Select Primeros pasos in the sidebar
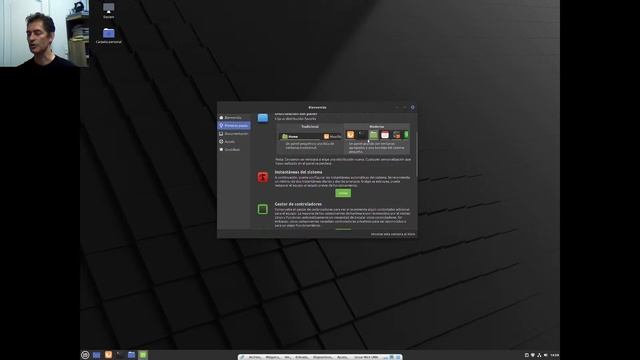Image resolution: width=640 pixels, height=360 pixels. [234, 126]
